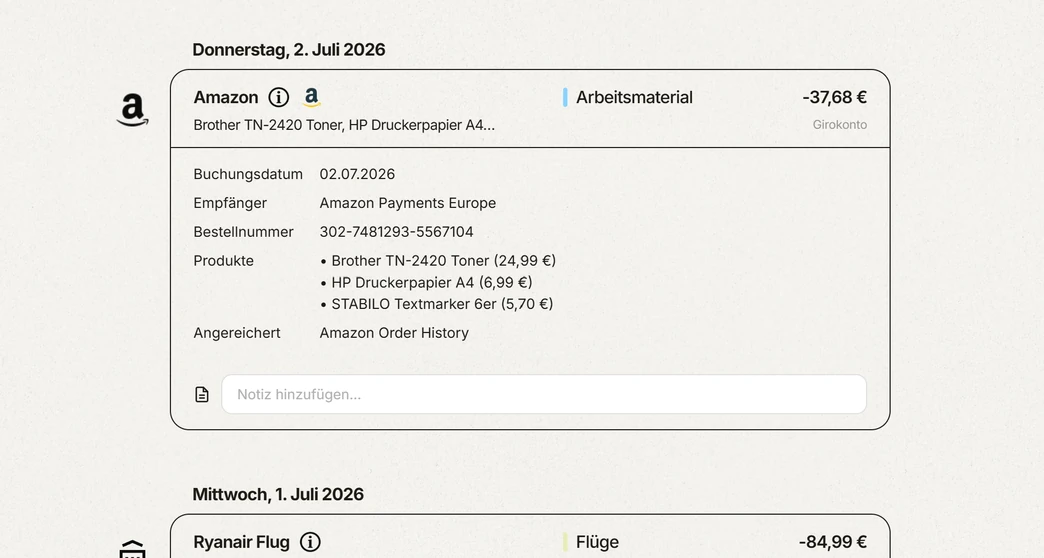Viewport: 1044px width, 558px height.
Task: Click the Angereichert label
Action: (x=236, y=333)
